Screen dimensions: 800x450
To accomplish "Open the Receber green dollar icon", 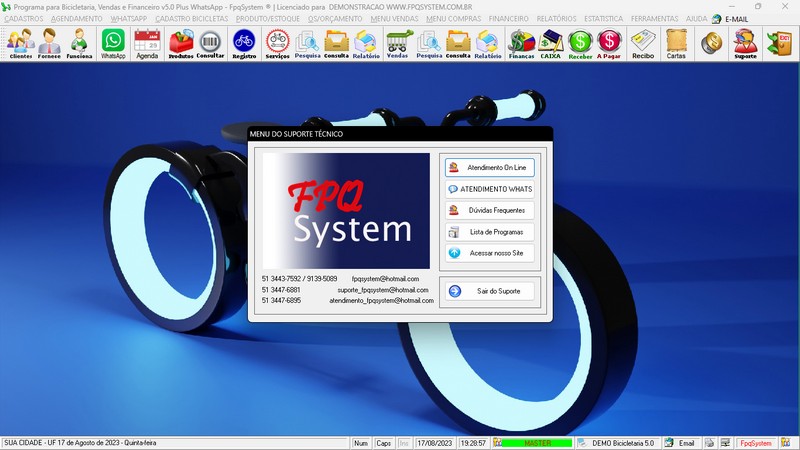I will 580,43.
